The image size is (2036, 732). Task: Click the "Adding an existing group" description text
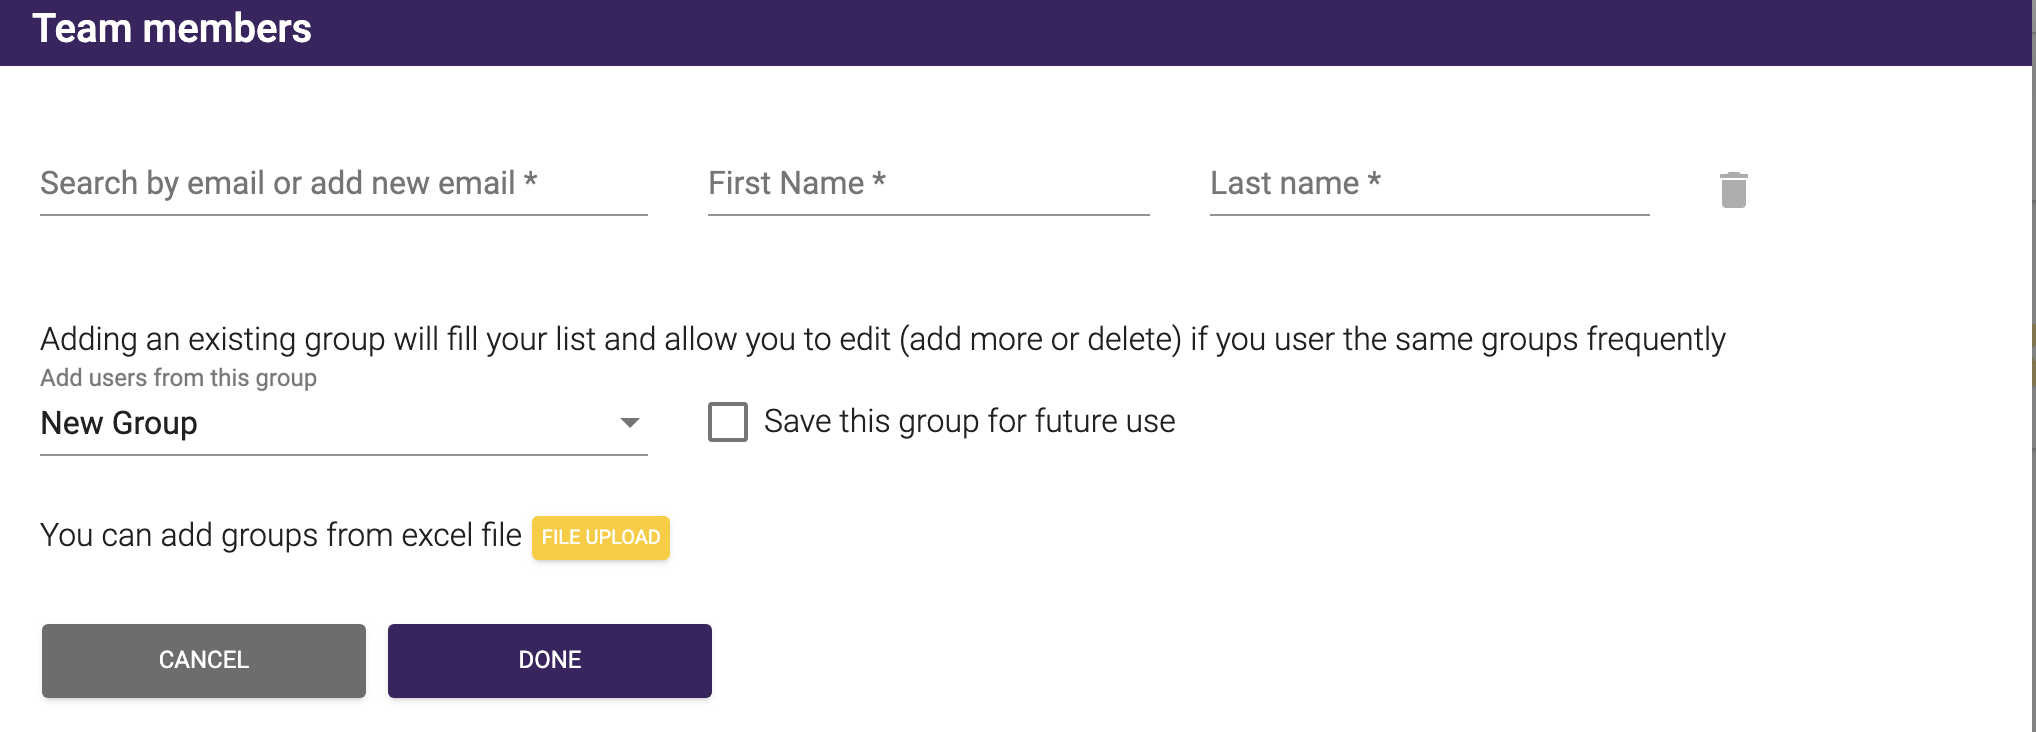[882, 339]
